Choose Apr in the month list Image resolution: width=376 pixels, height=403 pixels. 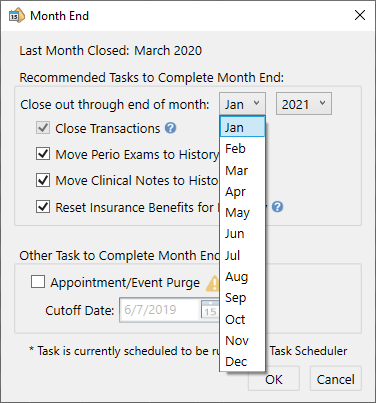pyautogui.click(x=242, y=191)
